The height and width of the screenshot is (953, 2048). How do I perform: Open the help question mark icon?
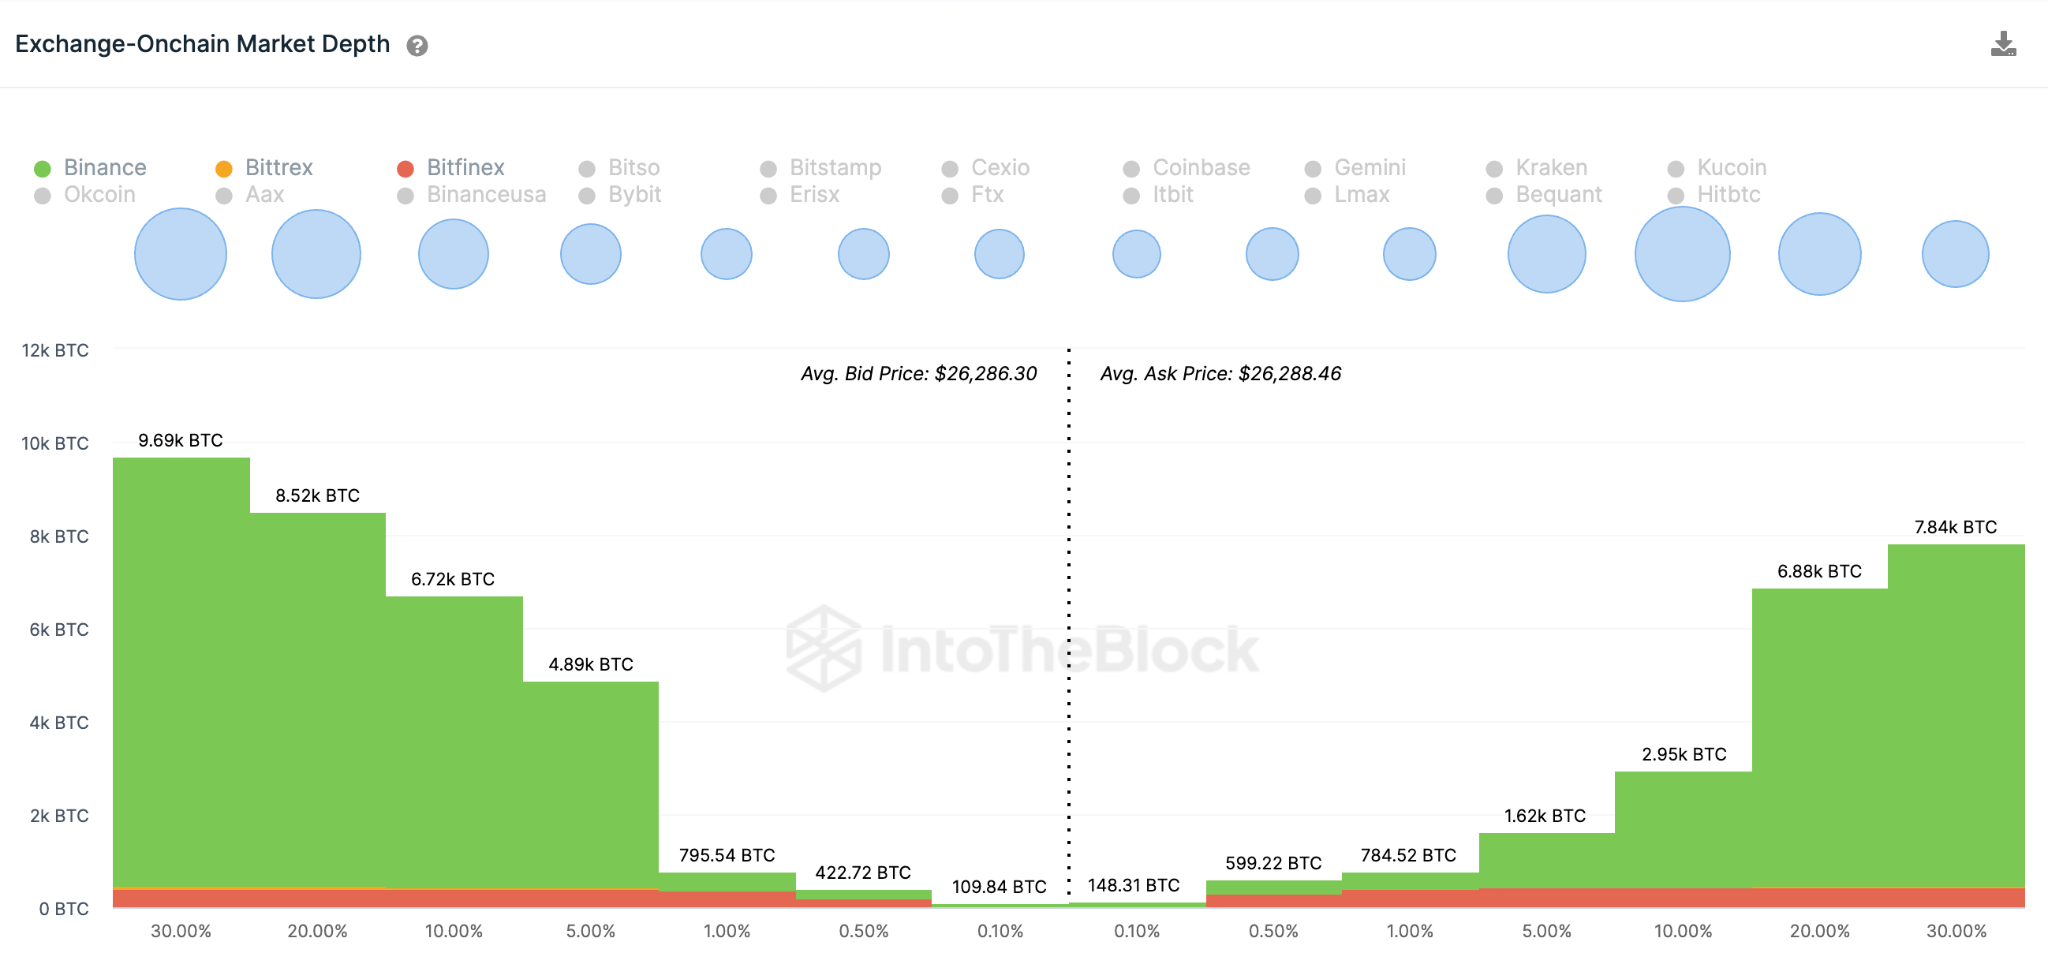[x=417, y=46]
